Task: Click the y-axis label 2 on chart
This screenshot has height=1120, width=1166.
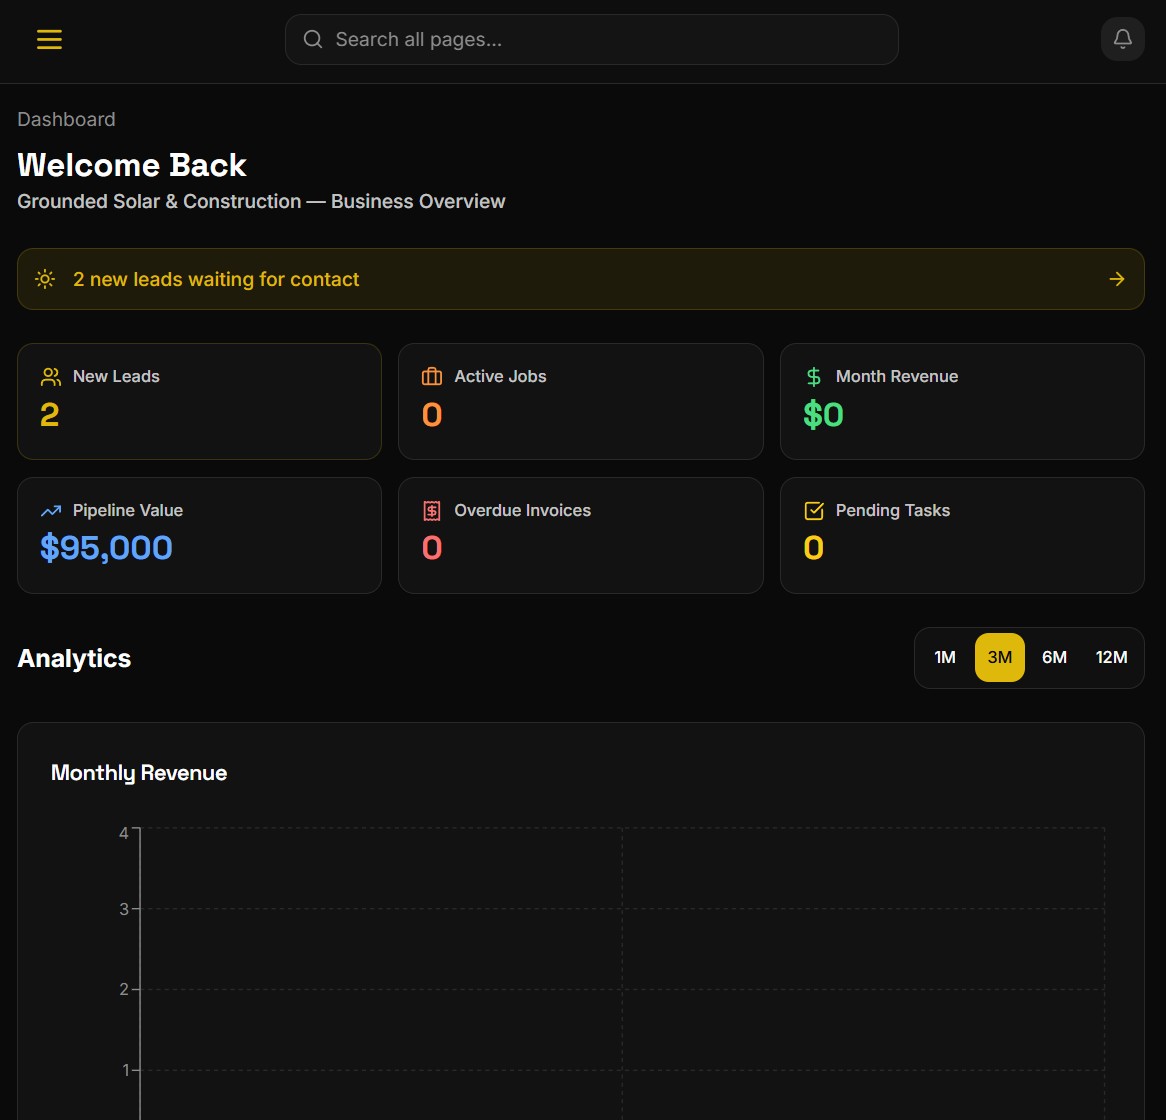Action: tap(124, 989)
